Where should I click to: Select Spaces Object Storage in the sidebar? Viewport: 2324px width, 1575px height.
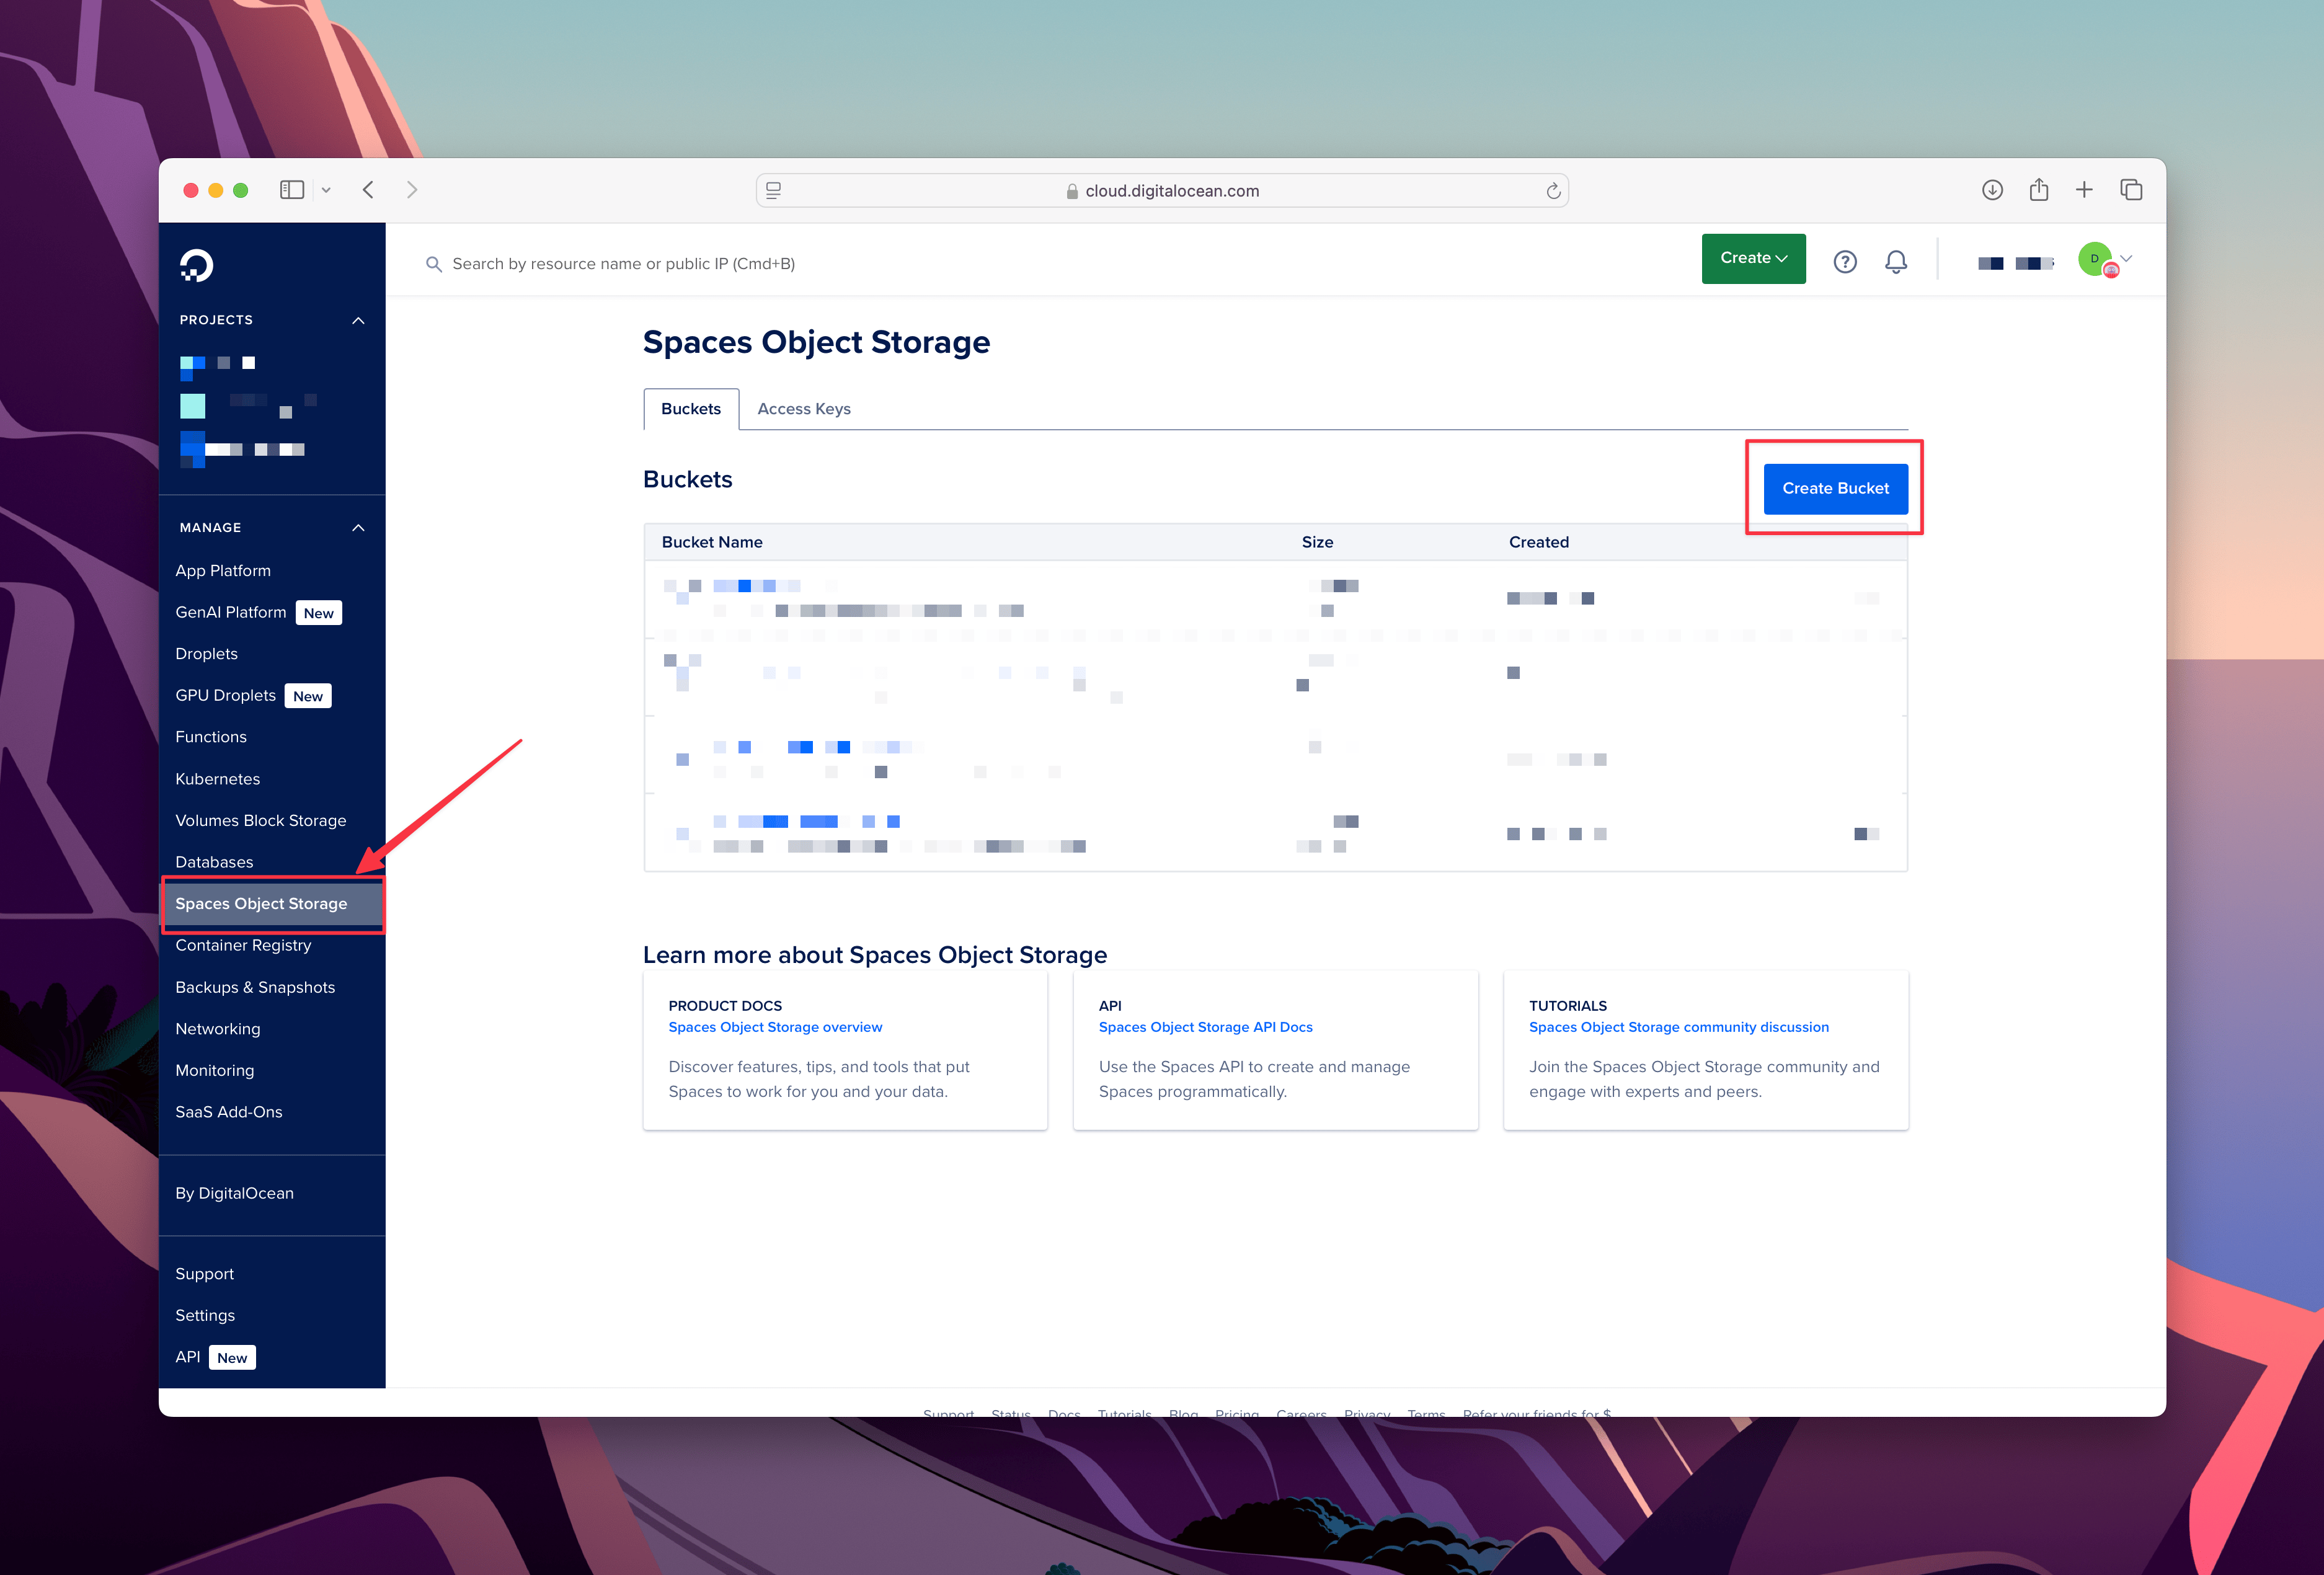[272, 904]
